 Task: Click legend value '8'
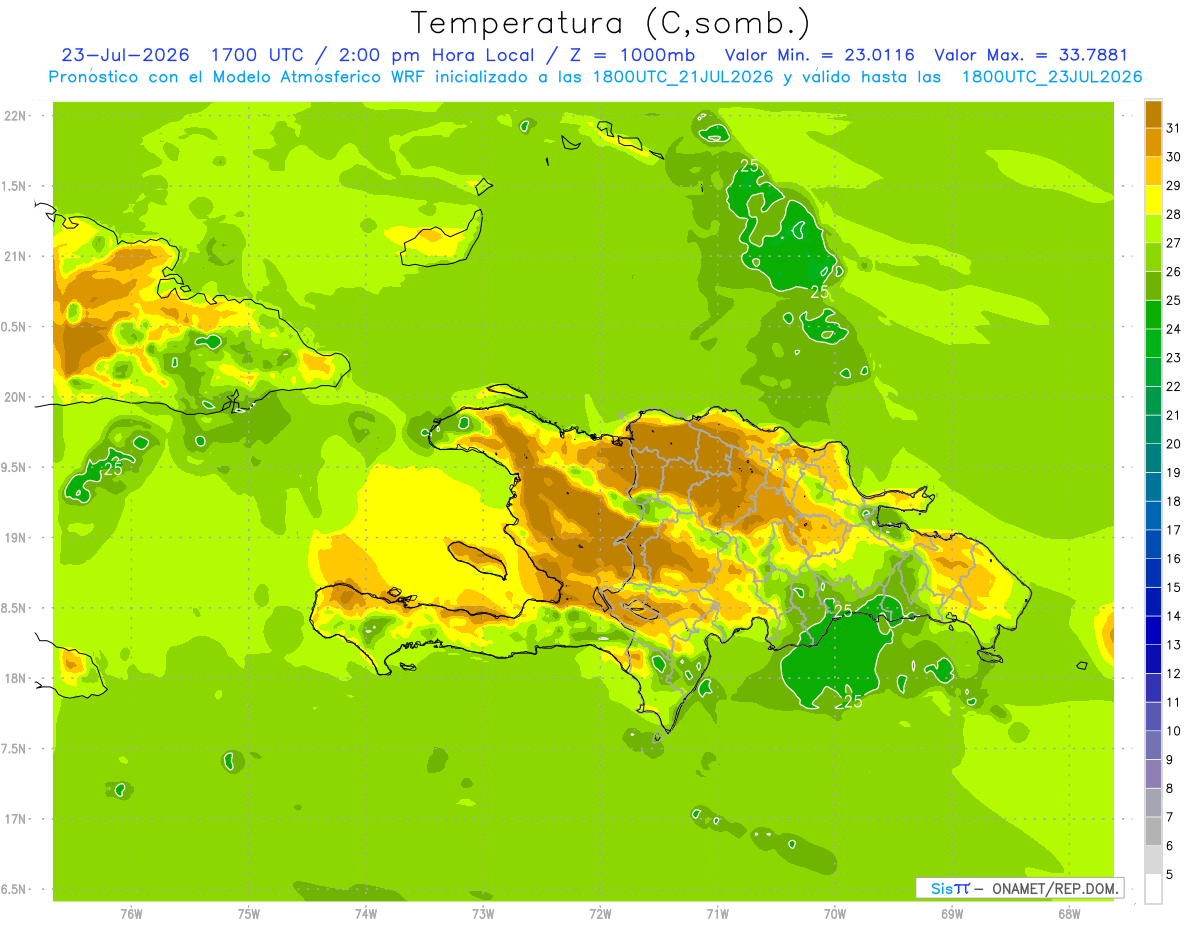click(1169, 789)
